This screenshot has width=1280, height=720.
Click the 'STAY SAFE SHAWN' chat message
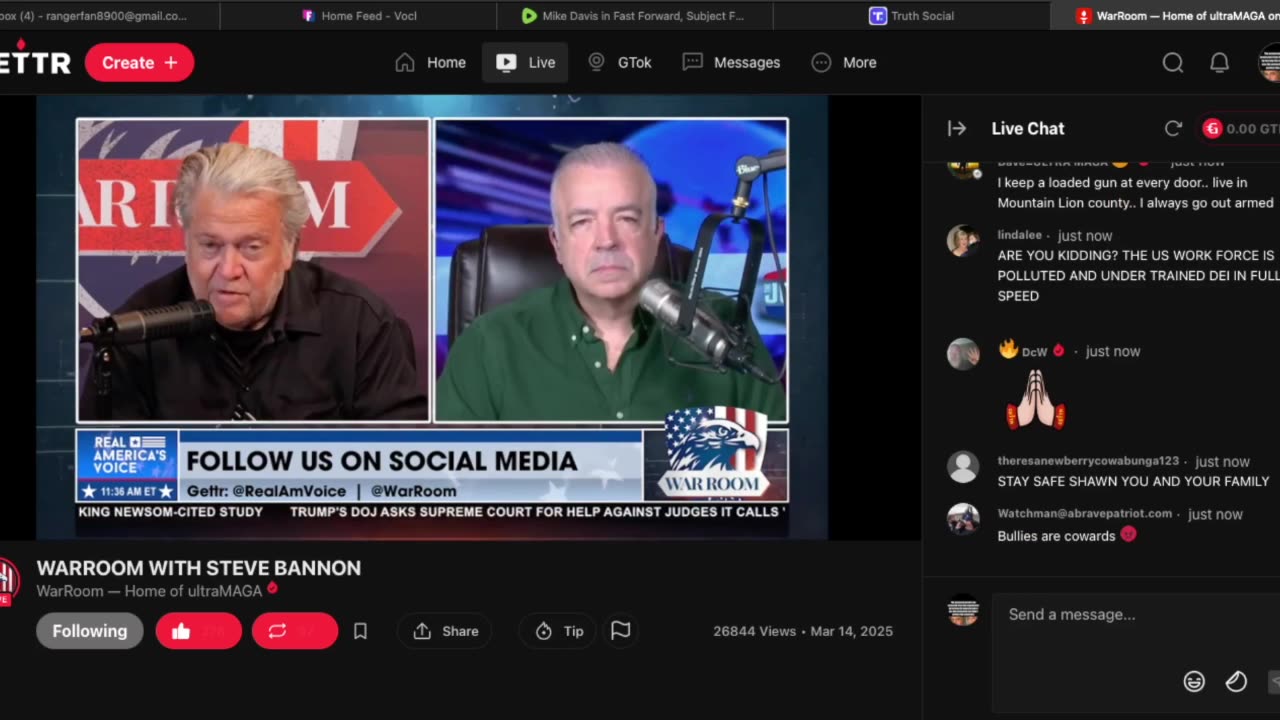pyautogui.click(x=1133, y=481)
